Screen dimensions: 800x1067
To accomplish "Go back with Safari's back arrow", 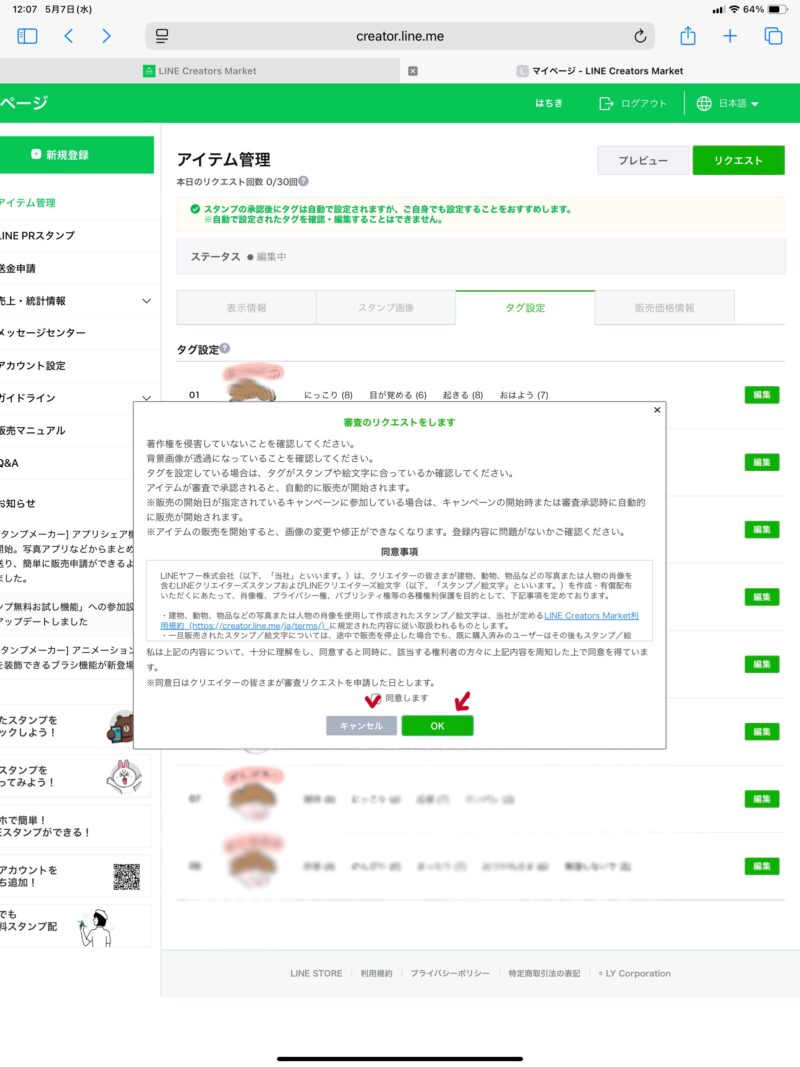I will (x=68, y=36).
